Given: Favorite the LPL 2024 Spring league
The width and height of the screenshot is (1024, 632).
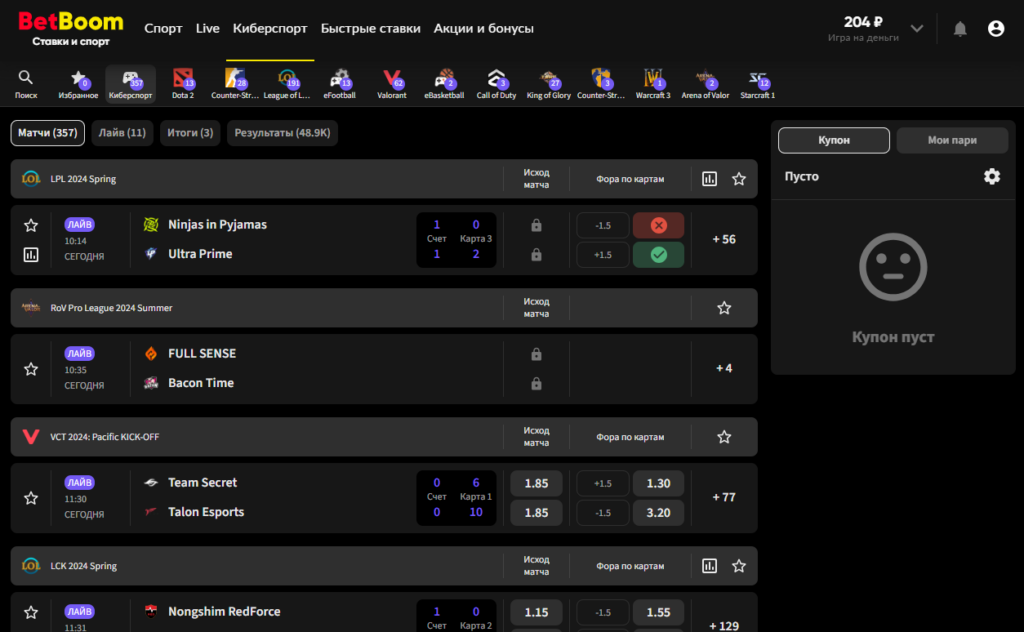Looking at the screenshot, I should click(739, 179).
